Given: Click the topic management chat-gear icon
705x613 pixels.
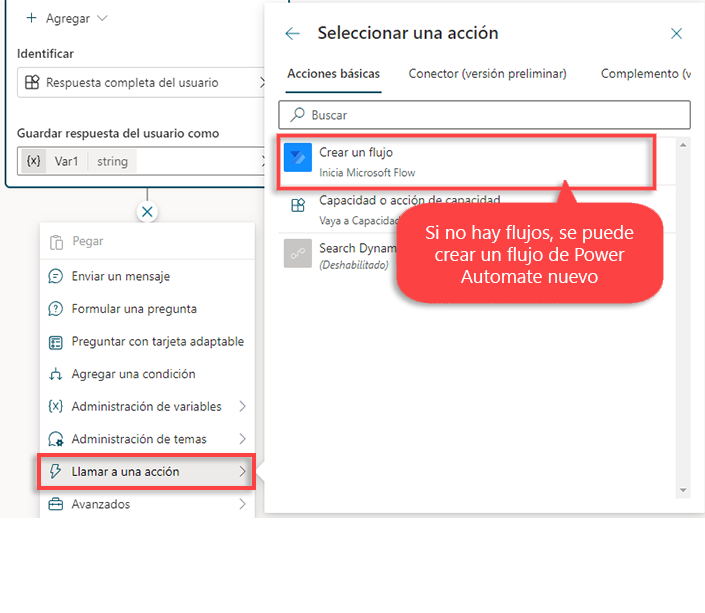Looking at the screenshot, I should 55,439.
